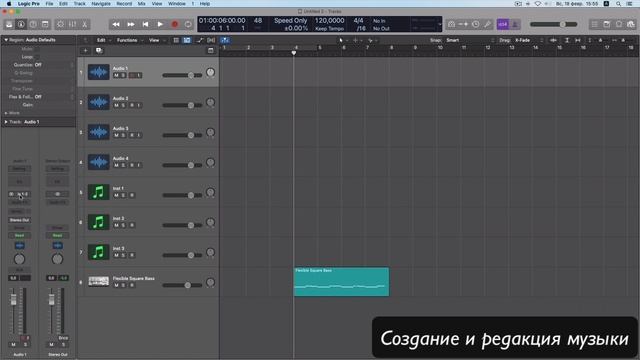Open the Tuner in the control bar
Viewport: 640px width, 360px height.
[x=488, y=24]
